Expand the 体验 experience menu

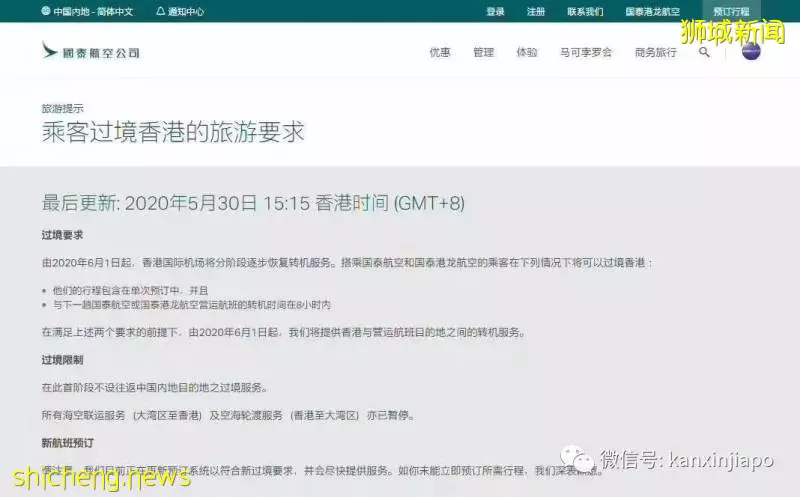[x=527, y=52]
